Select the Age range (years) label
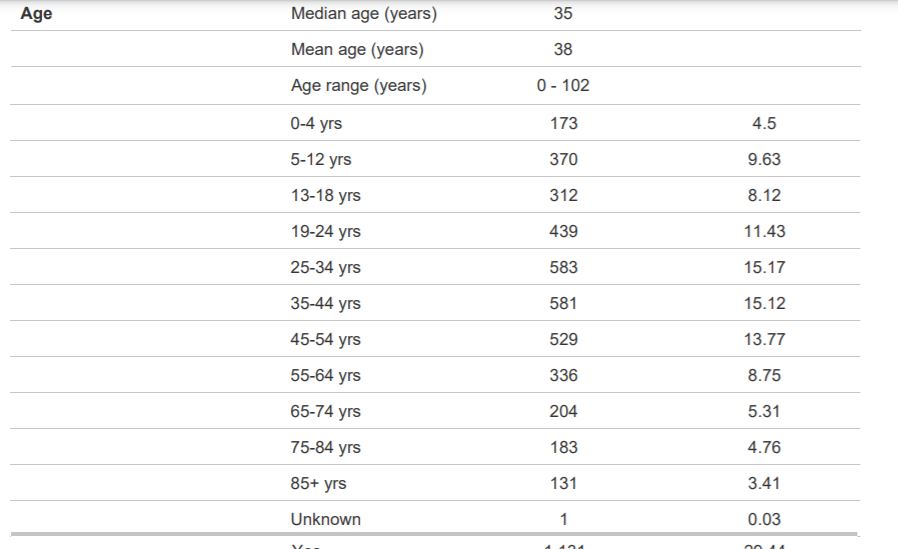 coord(359,85)
